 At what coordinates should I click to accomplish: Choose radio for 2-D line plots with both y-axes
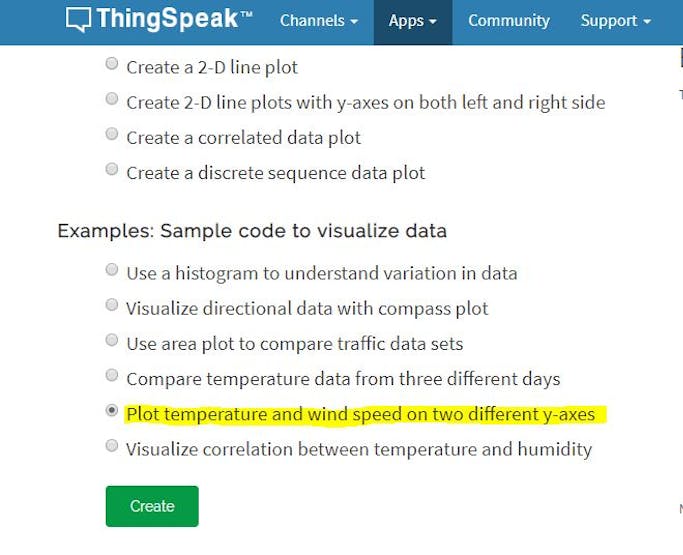point(112,100)
